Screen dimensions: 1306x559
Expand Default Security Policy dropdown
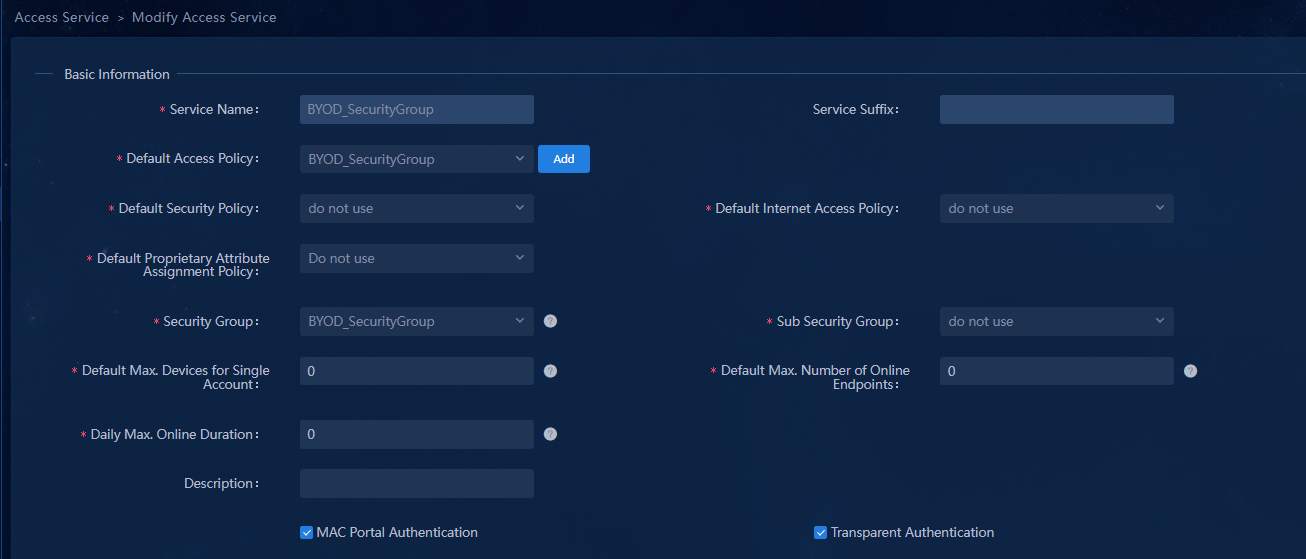[x=417, y=208]
